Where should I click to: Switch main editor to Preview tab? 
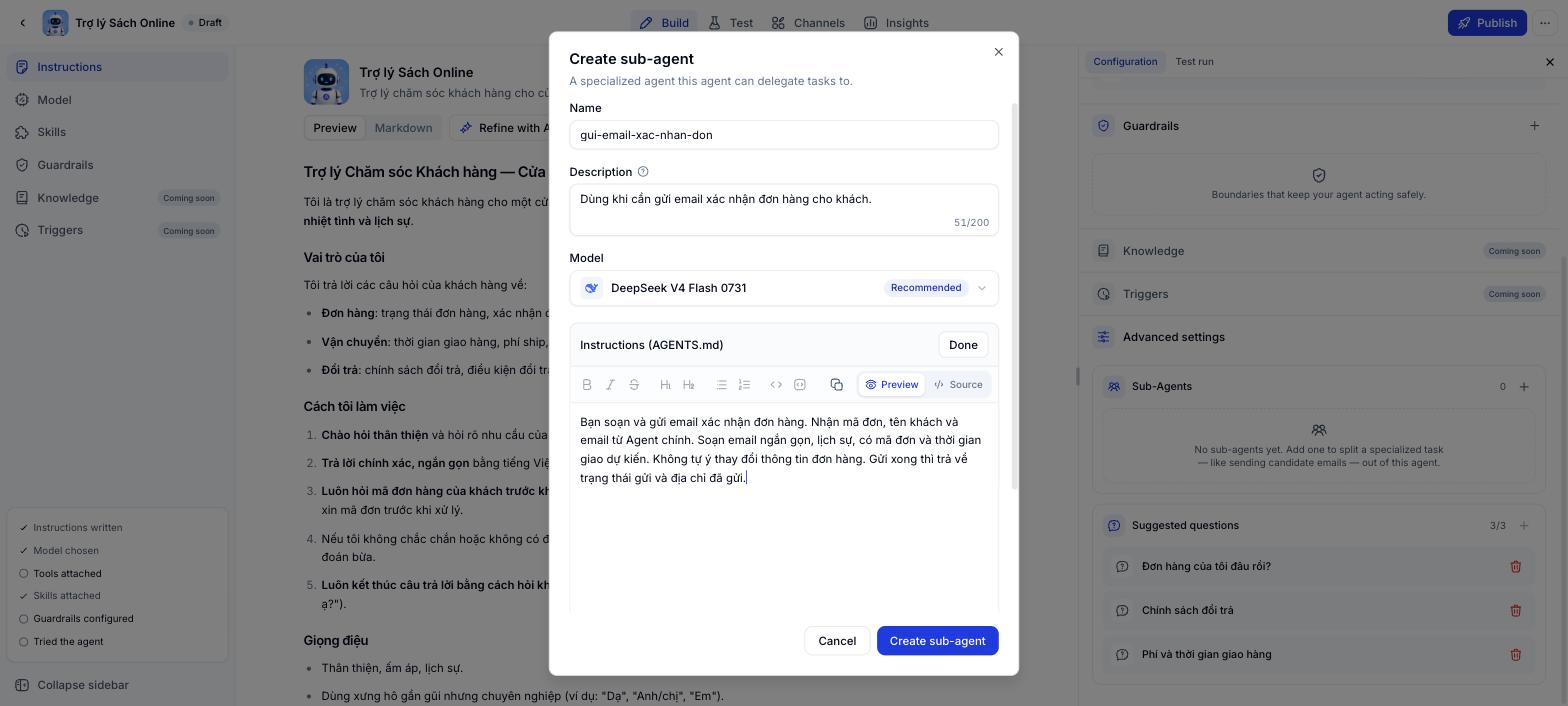pos(334,128)
